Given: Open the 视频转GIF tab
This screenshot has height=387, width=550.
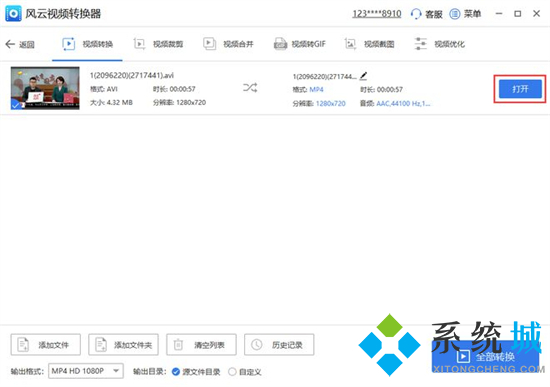Looking at the screenshot, I should pyautogui.click(x=299, y=44).
